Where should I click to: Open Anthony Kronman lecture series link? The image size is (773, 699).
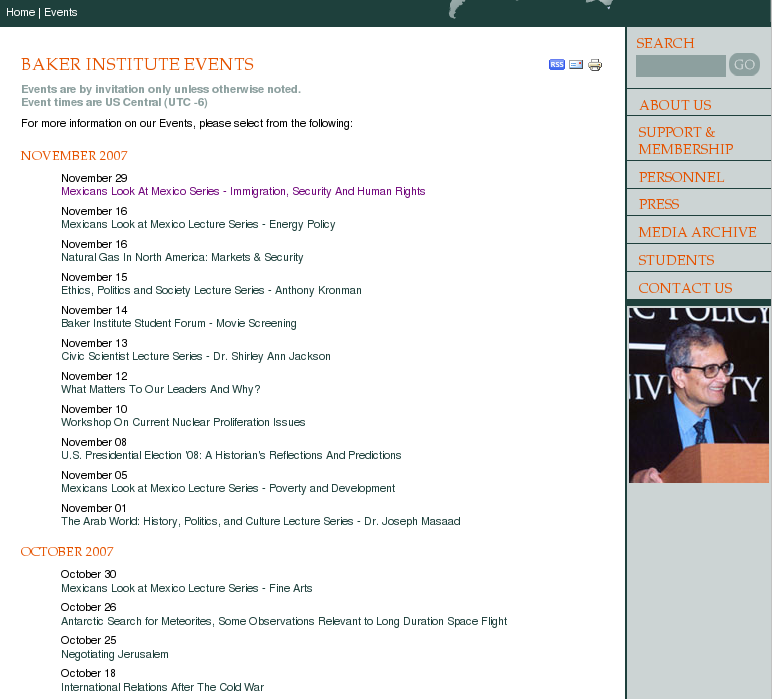(x=211, y=290)
